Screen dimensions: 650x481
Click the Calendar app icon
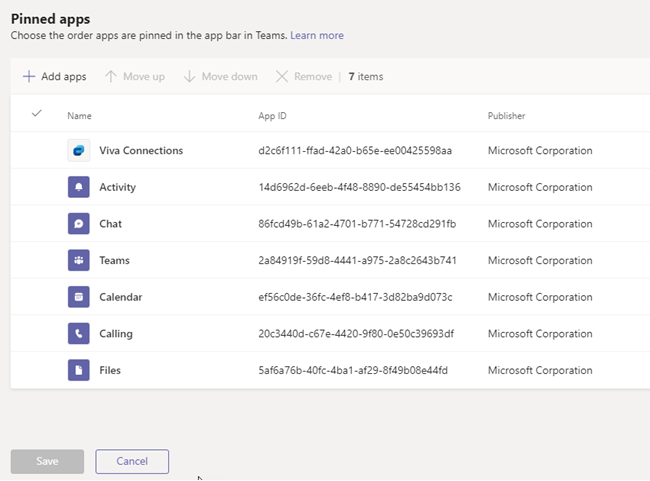(x=78, y=297)
